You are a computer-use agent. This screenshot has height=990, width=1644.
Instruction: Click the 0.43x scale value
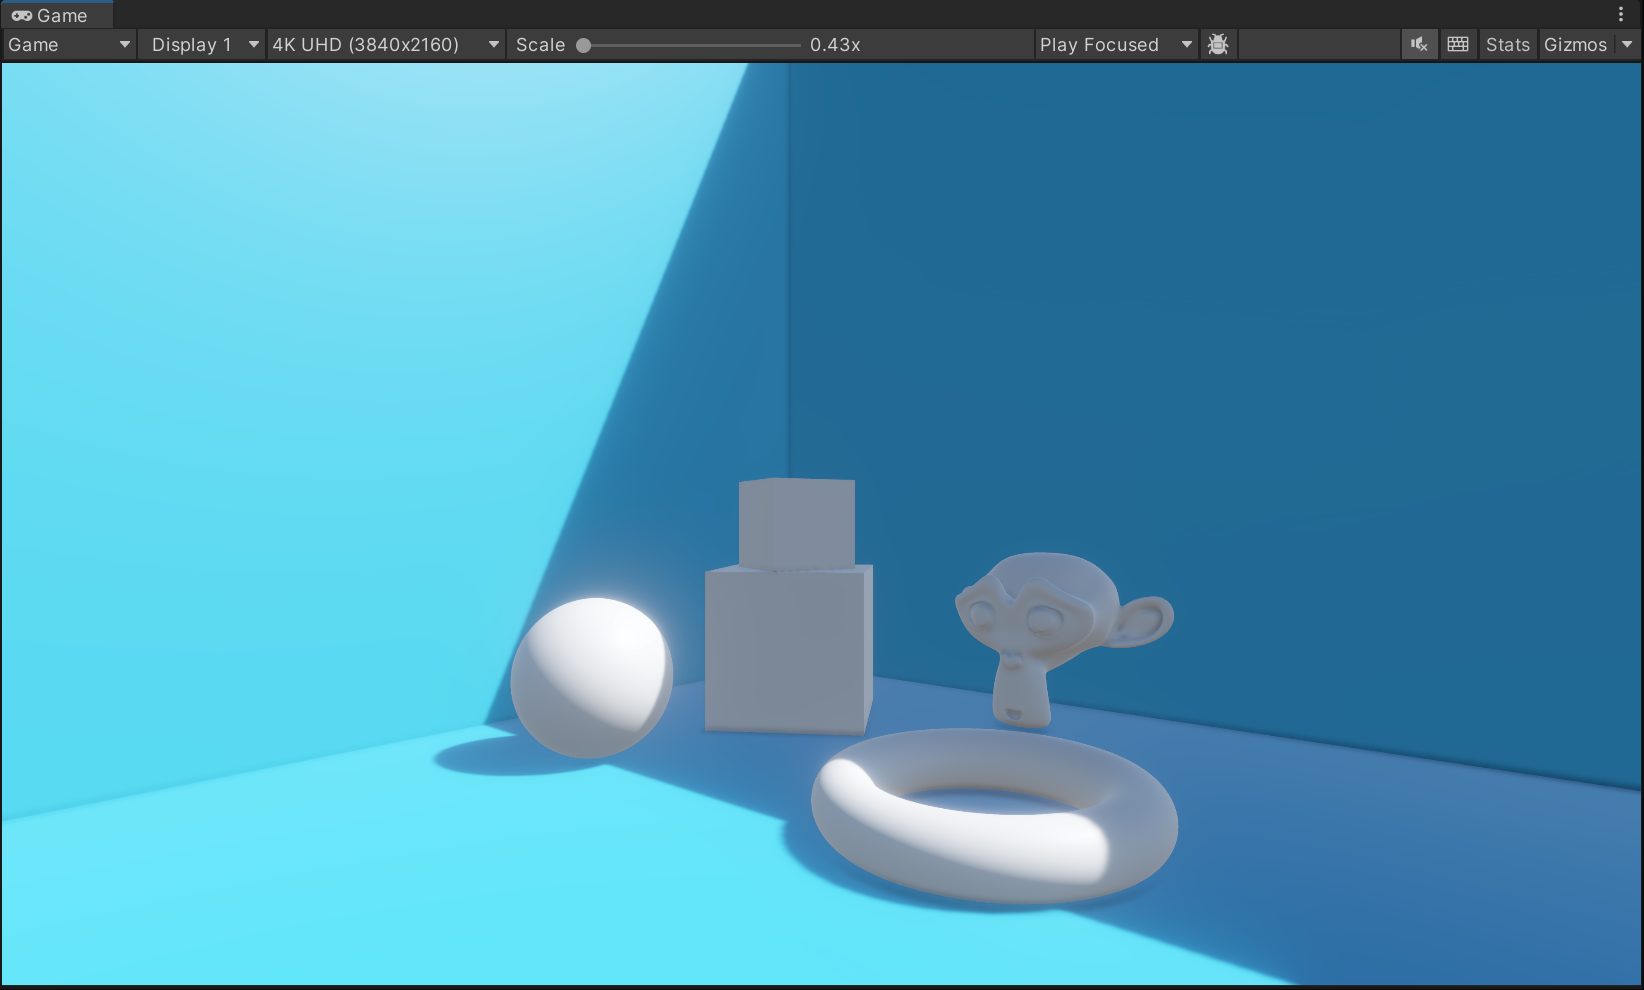[835, 45]
